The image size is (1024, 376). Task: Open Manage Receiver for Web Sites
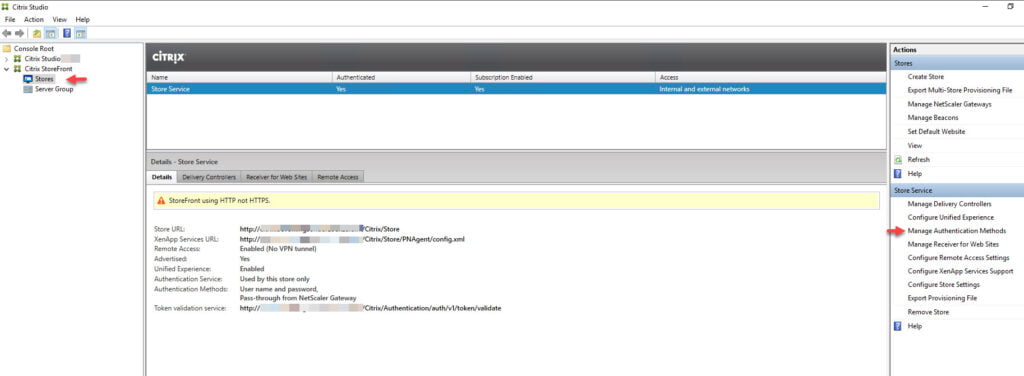tap(953, 244)
